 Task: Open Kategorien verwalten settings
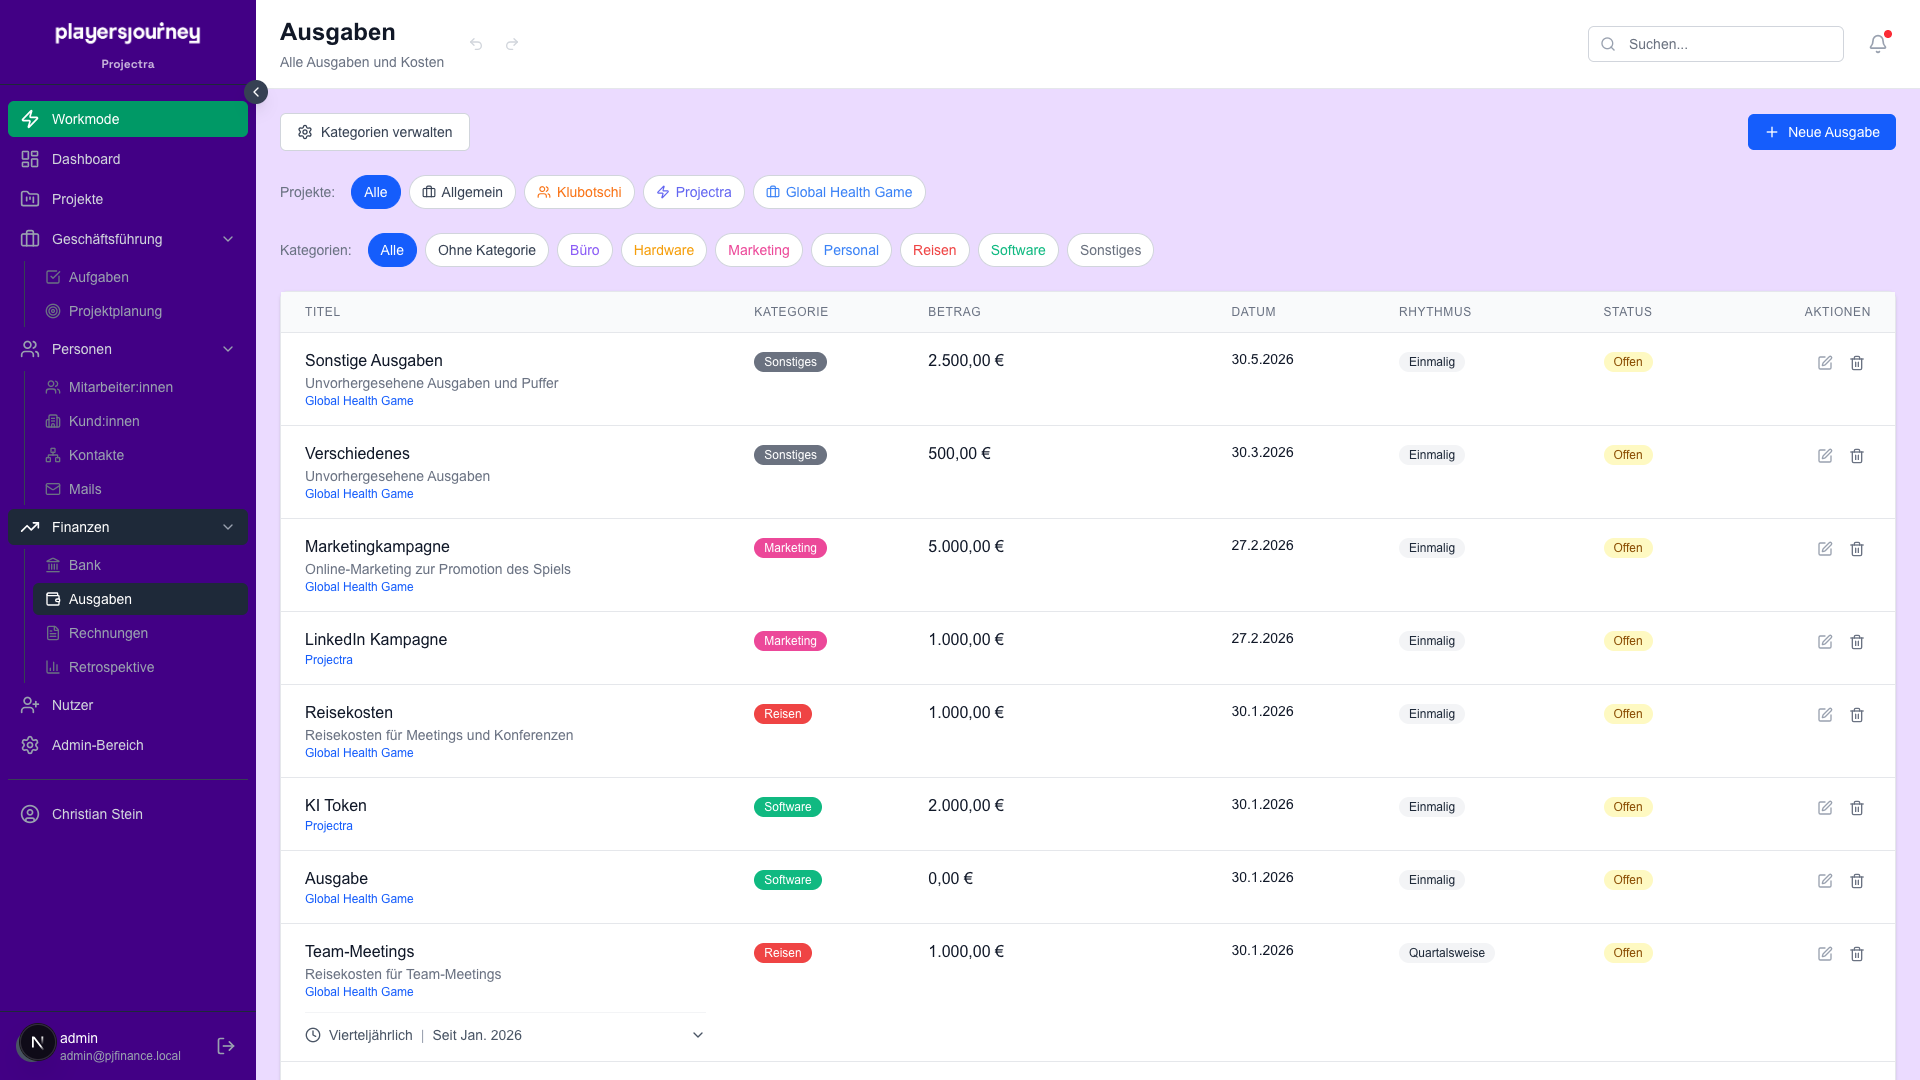pos(375,132)
